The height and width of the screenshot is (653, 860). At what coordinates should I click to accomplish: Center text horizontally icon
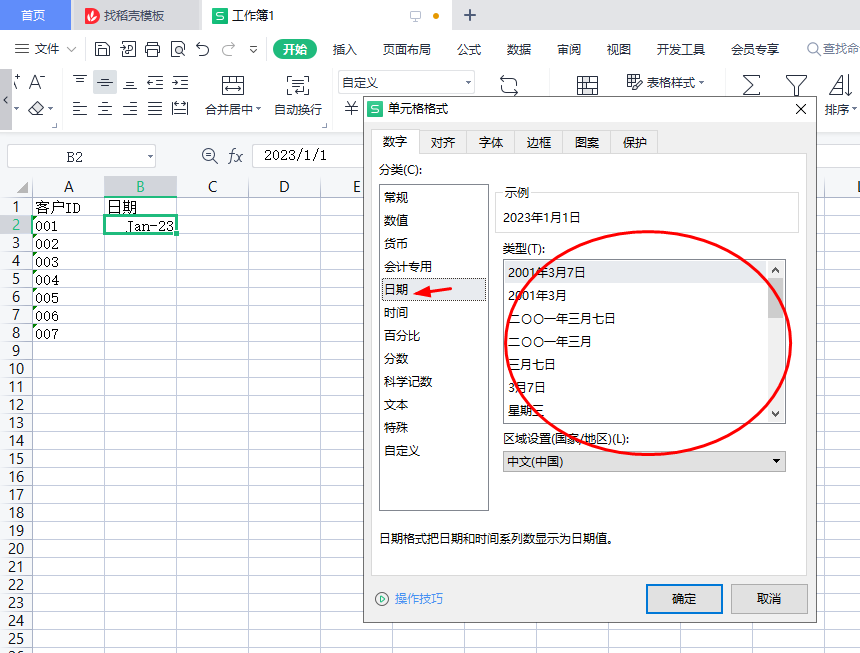[105, 109]
